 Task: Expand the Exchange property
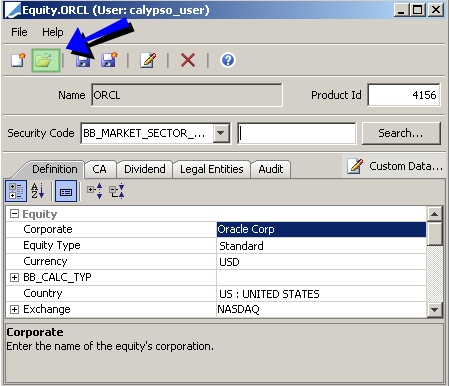[x=14, y=309]
